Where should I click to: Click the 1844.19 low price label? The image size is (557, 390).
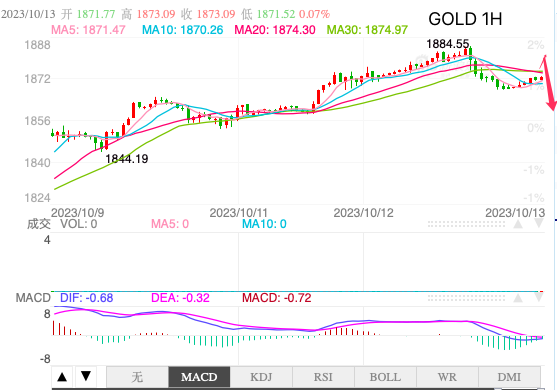pos(127,159)
